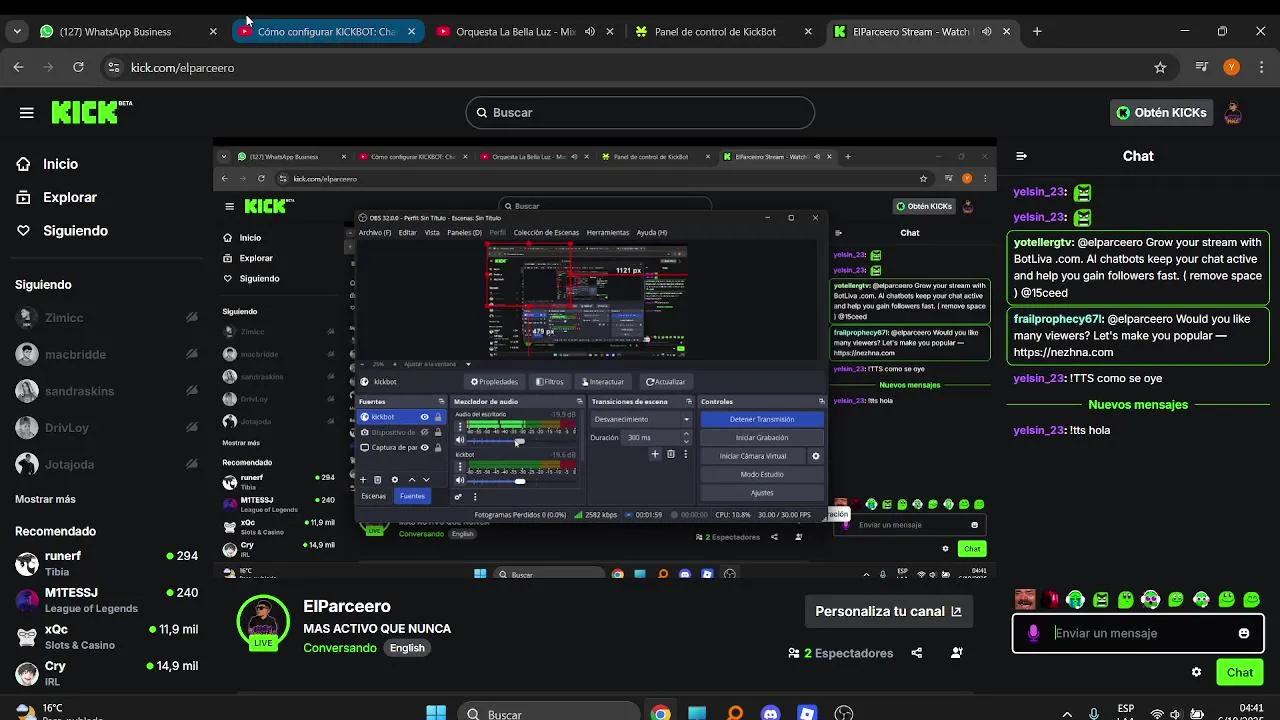Click Personaliza tu canal button
The height and width of the screenshot is (720, 1280).
[x=888, y=611]
